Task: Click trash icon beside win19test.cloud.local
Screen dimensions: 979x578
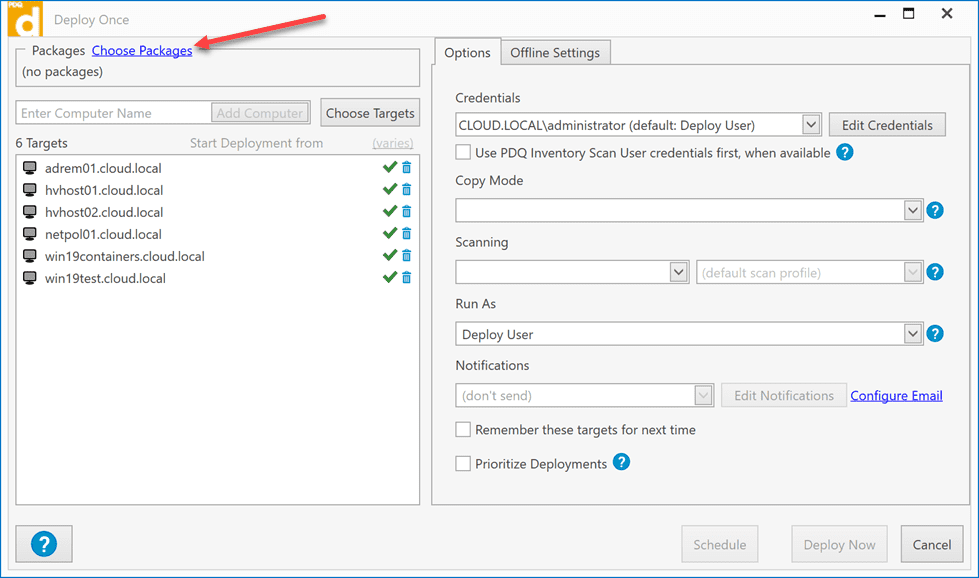Action: [406, 278]
